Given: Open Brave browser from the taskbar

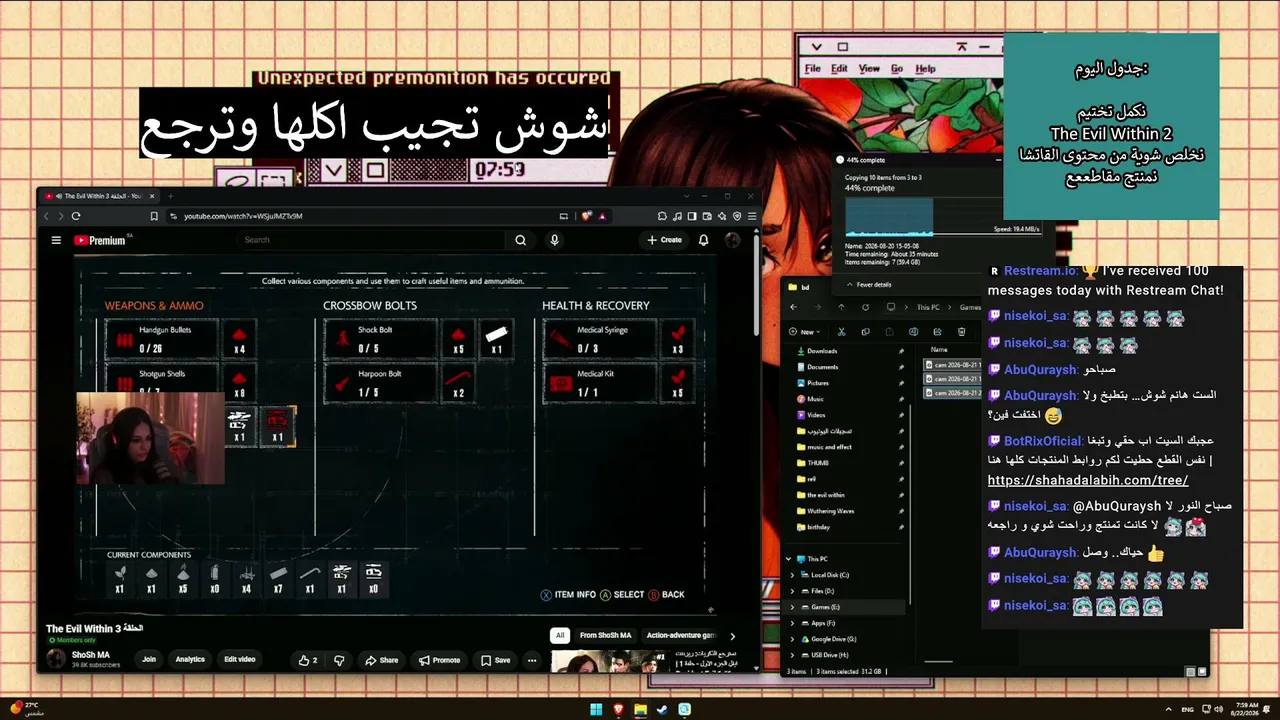Looking at the screenshot, I should coord(618,710).
